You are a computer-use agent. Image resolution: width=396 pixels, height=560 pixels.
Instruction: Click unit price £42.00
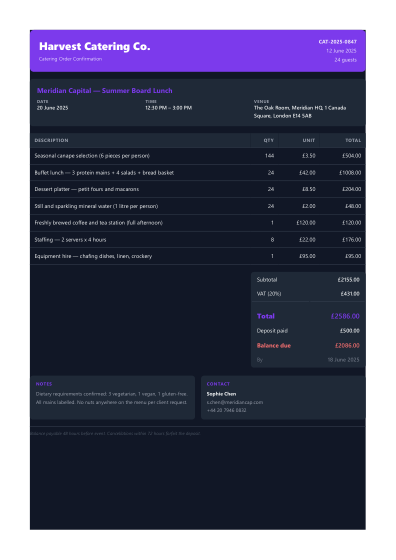coord(307,173)
